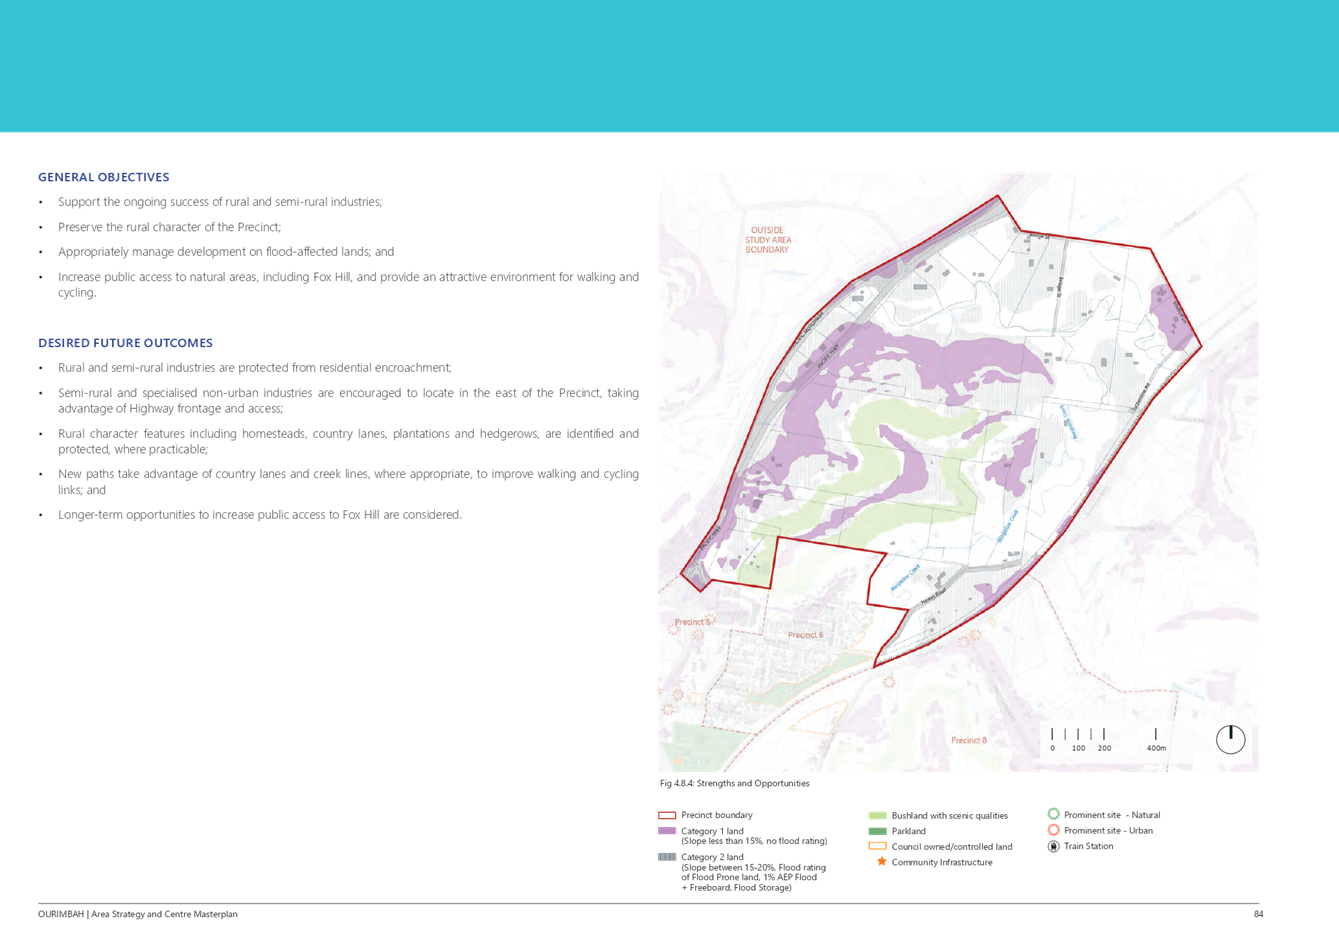The width and height of the screenshot is (1339, 947).
Task: Click the north arrow compass icon
Action: point(1230,739)
